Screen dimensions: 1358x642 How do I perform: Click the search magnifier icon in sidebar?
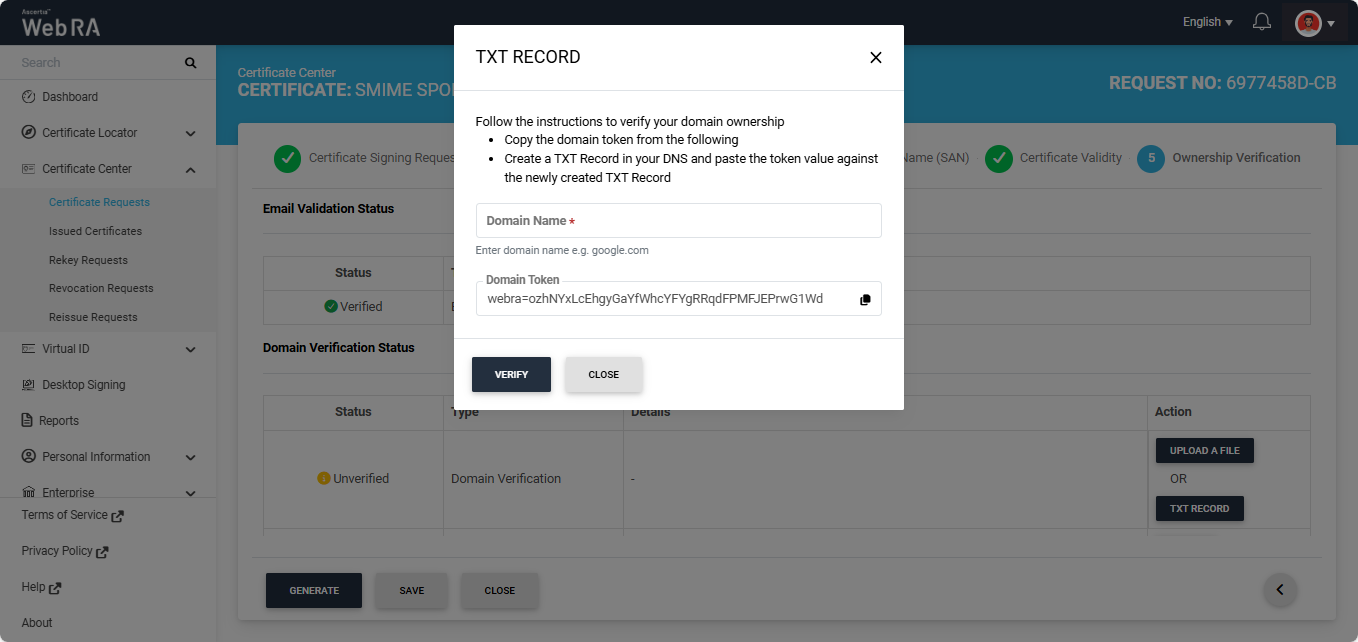click(x=191, y=63)
